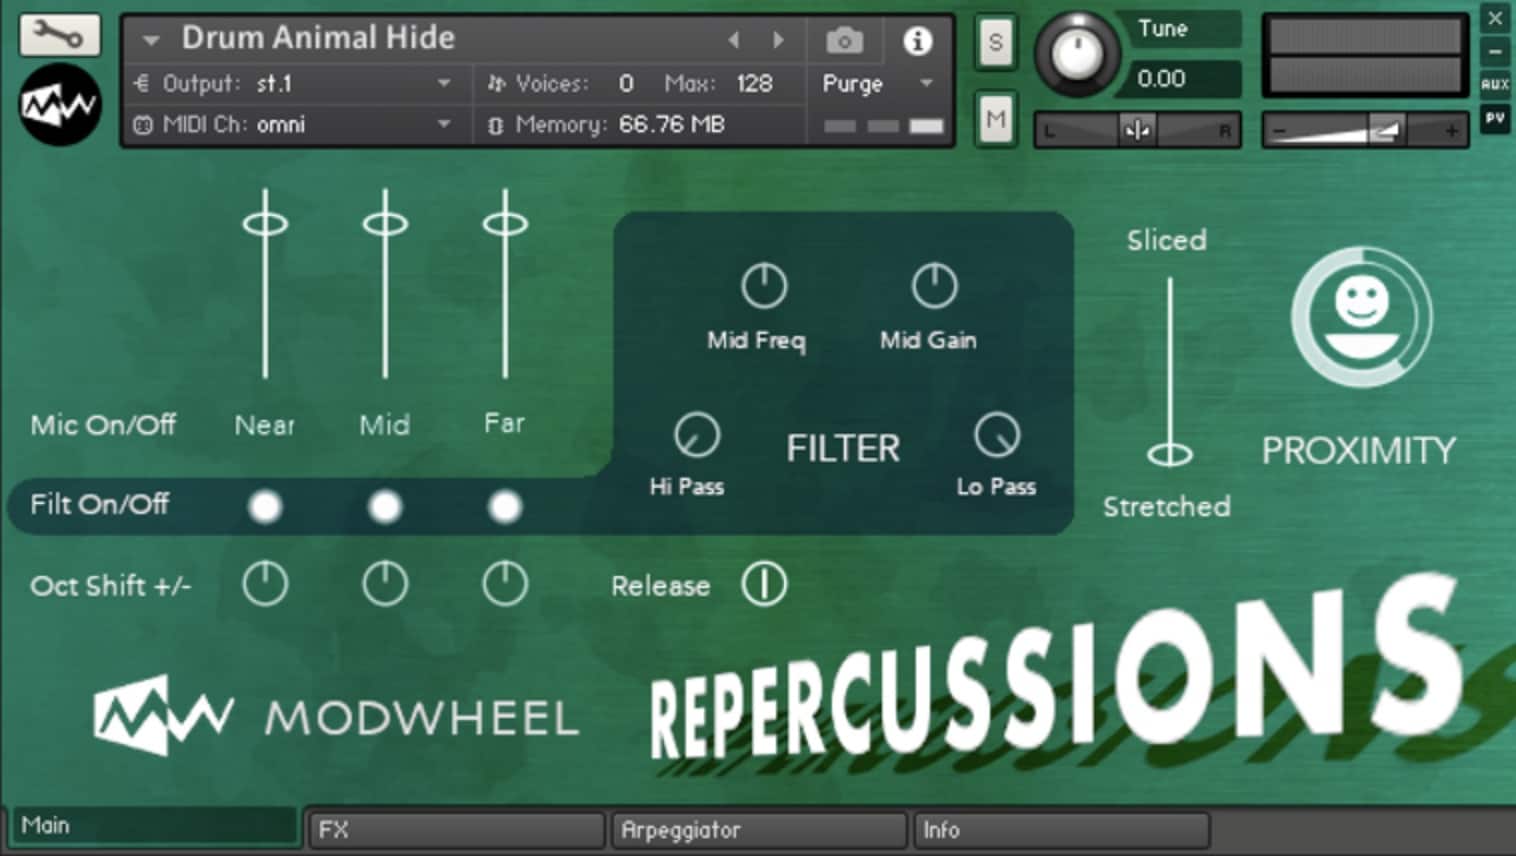Open the Output st.1 dropdown

click(295, 84)
